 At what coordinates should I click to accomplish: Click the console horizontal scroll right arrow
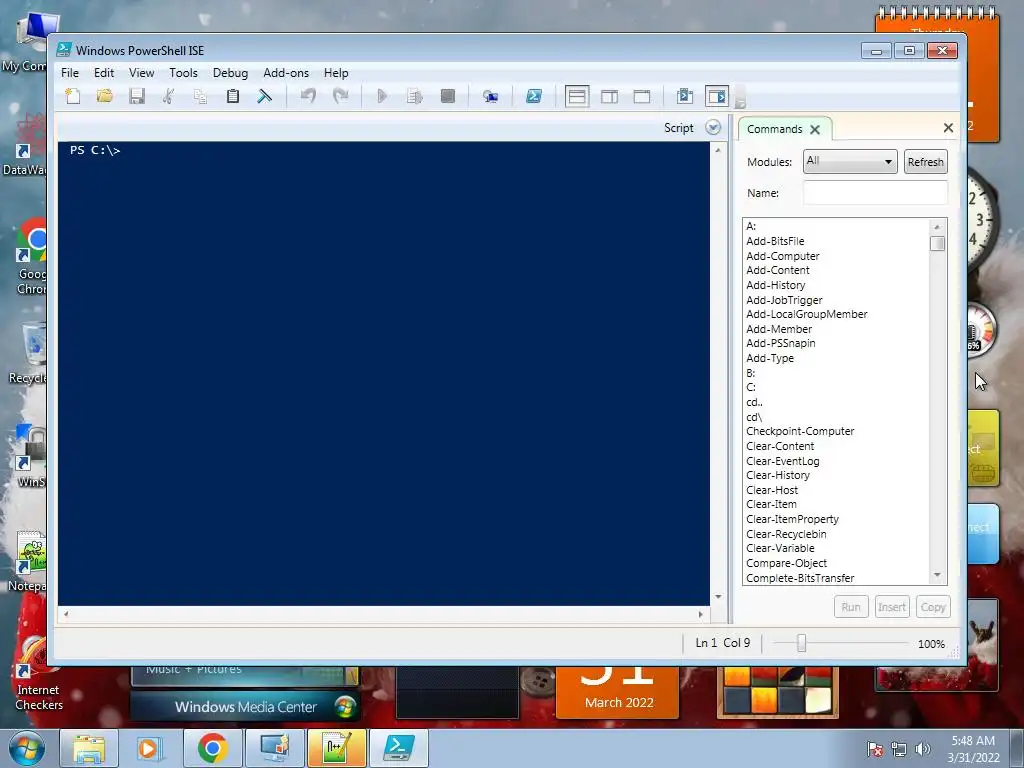tap(701, 614)
